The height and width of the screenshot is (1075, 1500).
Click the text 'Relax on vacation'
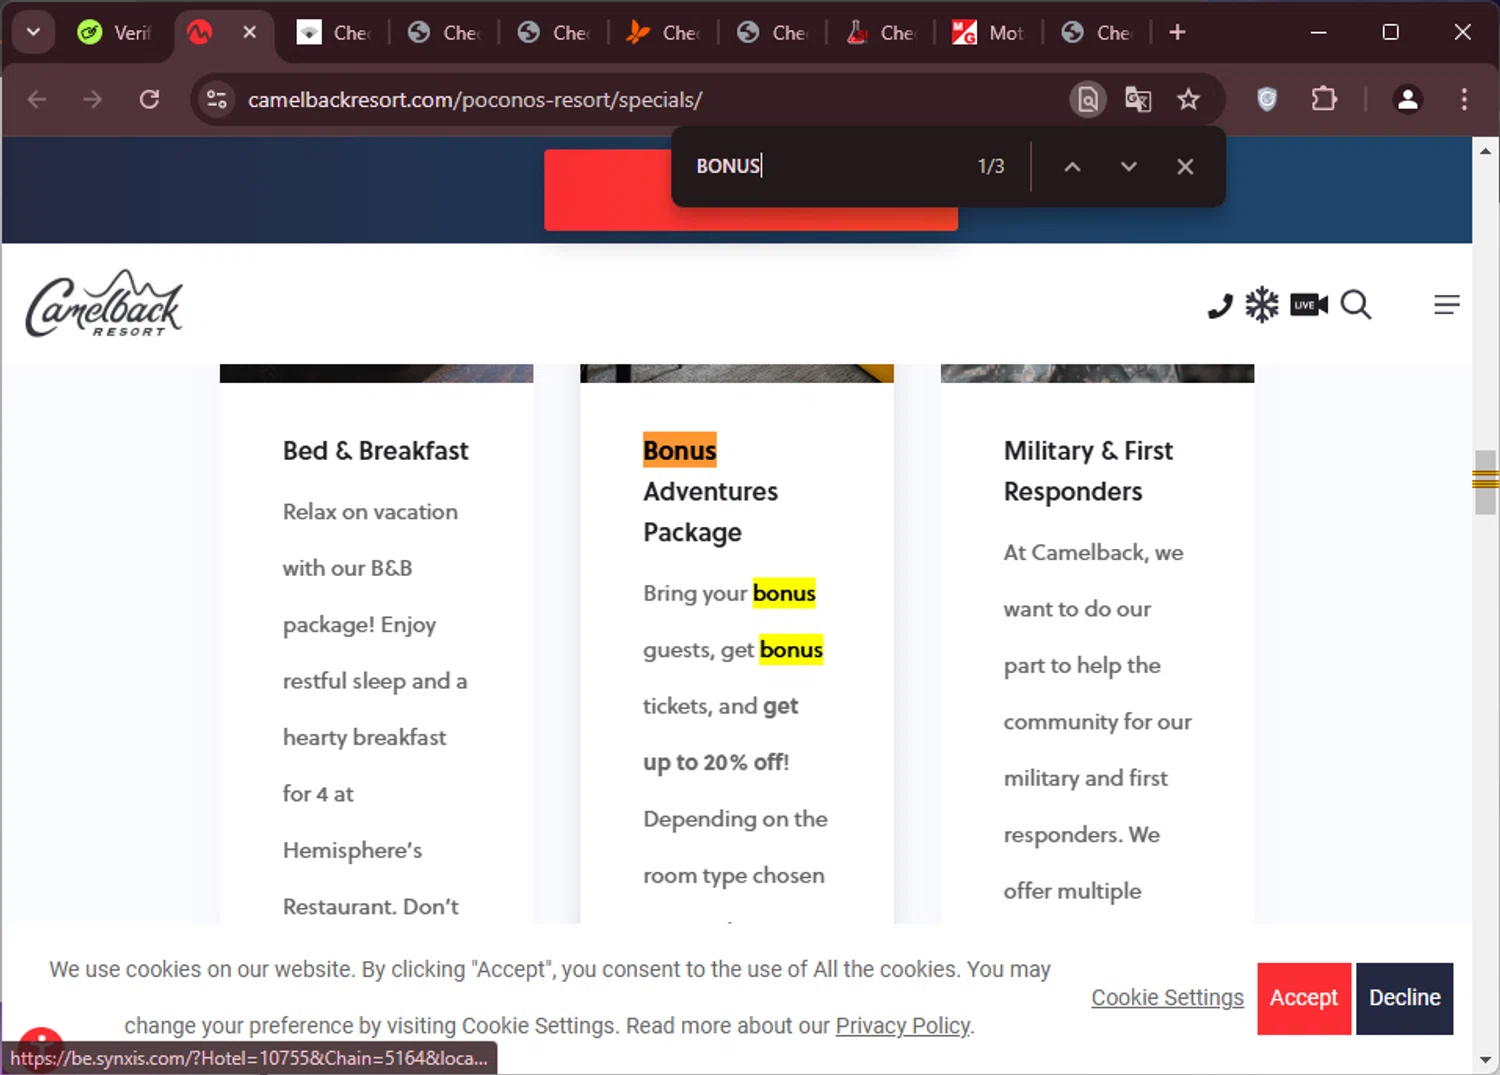[x=370, y=512]
